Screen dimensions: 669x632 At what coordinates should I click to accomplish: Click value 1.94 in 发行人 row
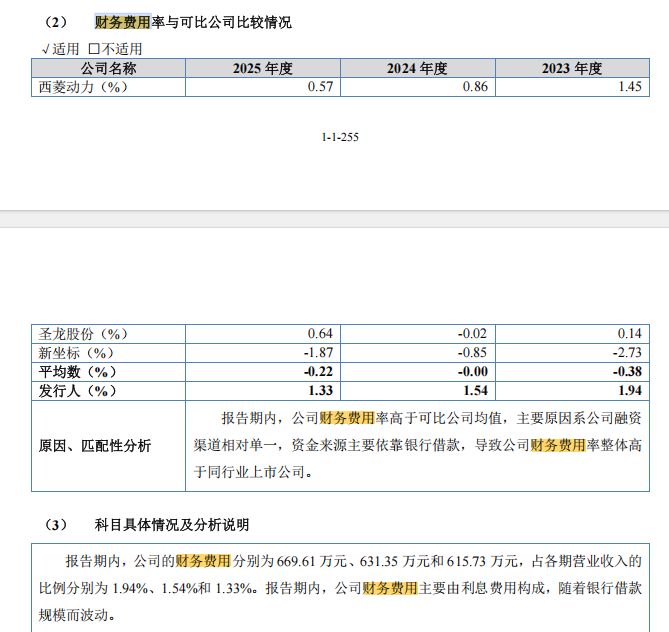click(630, 390)
